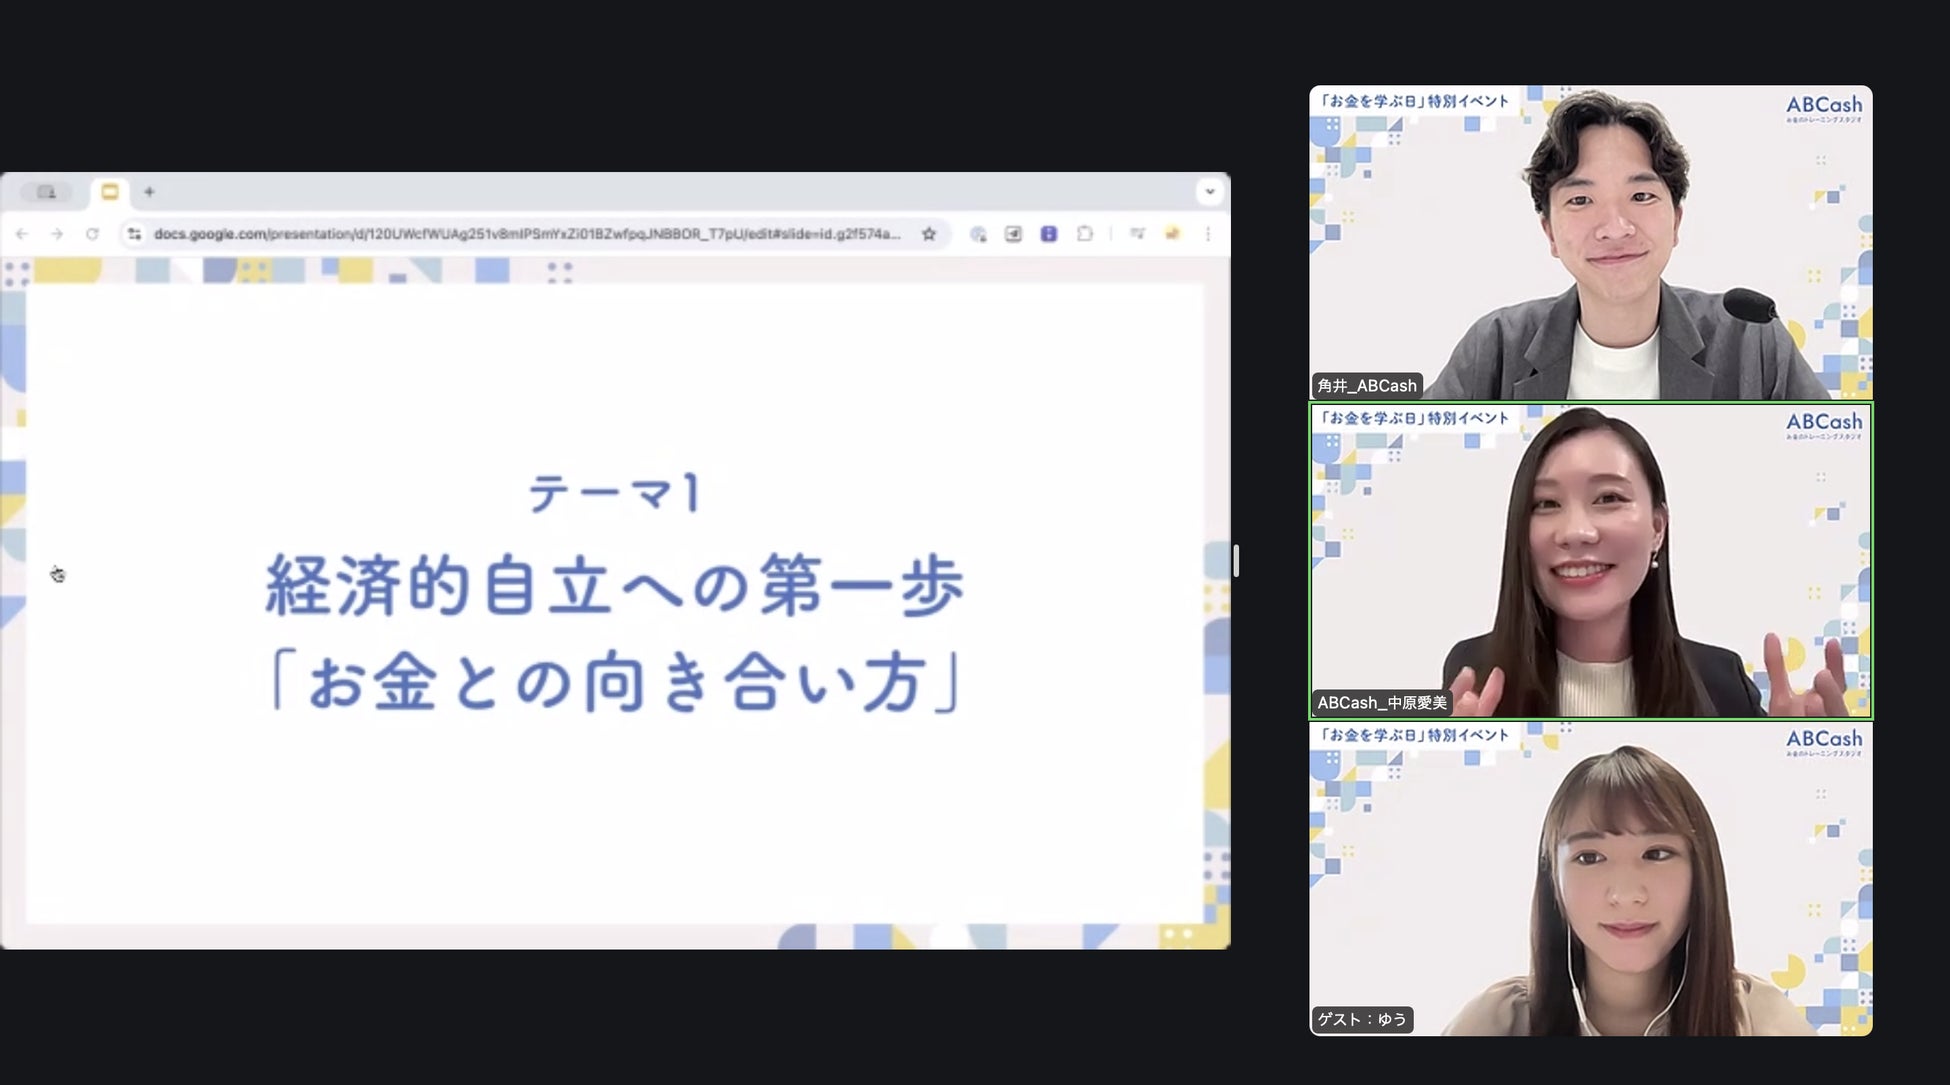Open the Extensions puzzle icon
This screenshot has width=1950, height=1085.
(1085, 234)
